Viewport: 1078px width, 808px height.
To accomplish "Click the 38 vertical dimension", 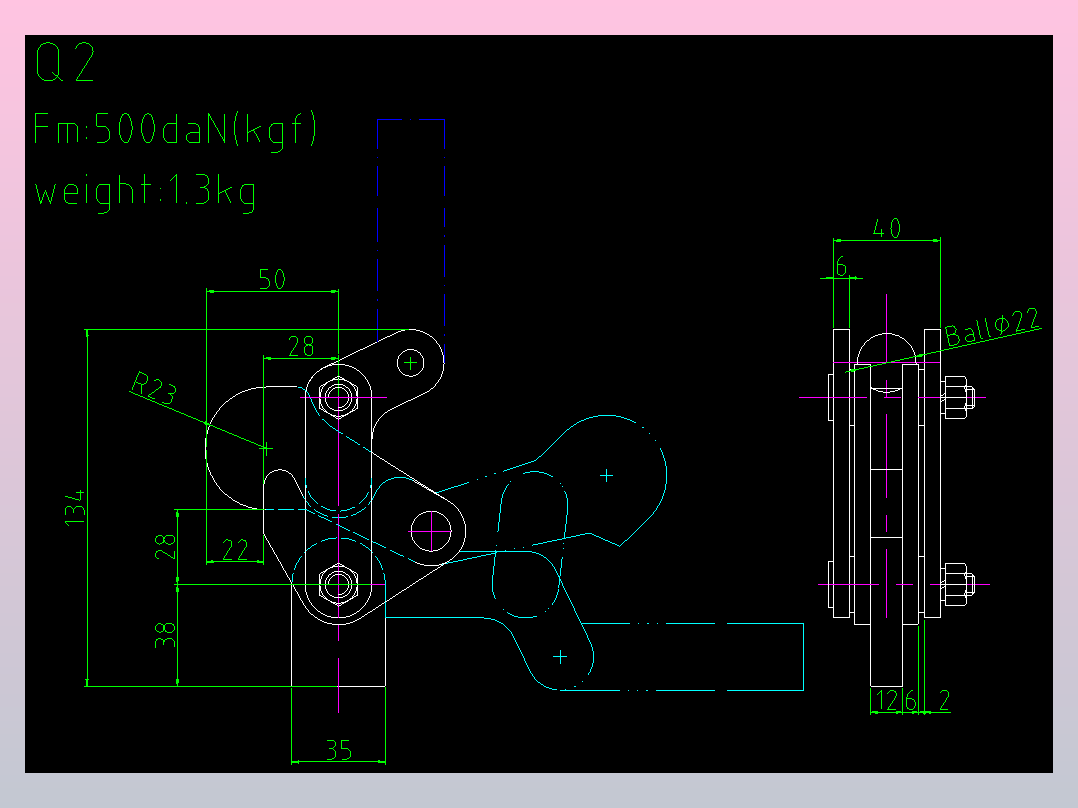I will 165,635.
